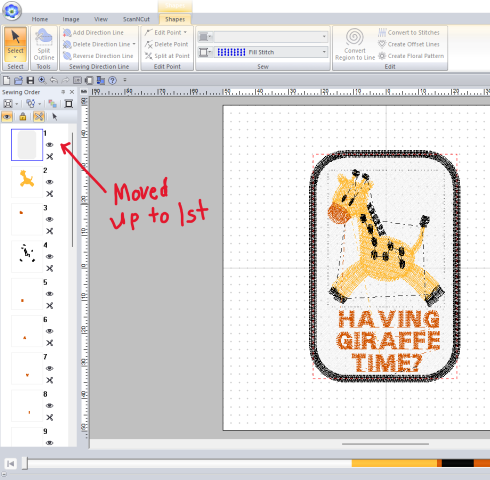Toggle the crossed needle button in Sewing Order toolbar
Image resolution: width=490 pixels, height=480 pixels.
(39, 116)
